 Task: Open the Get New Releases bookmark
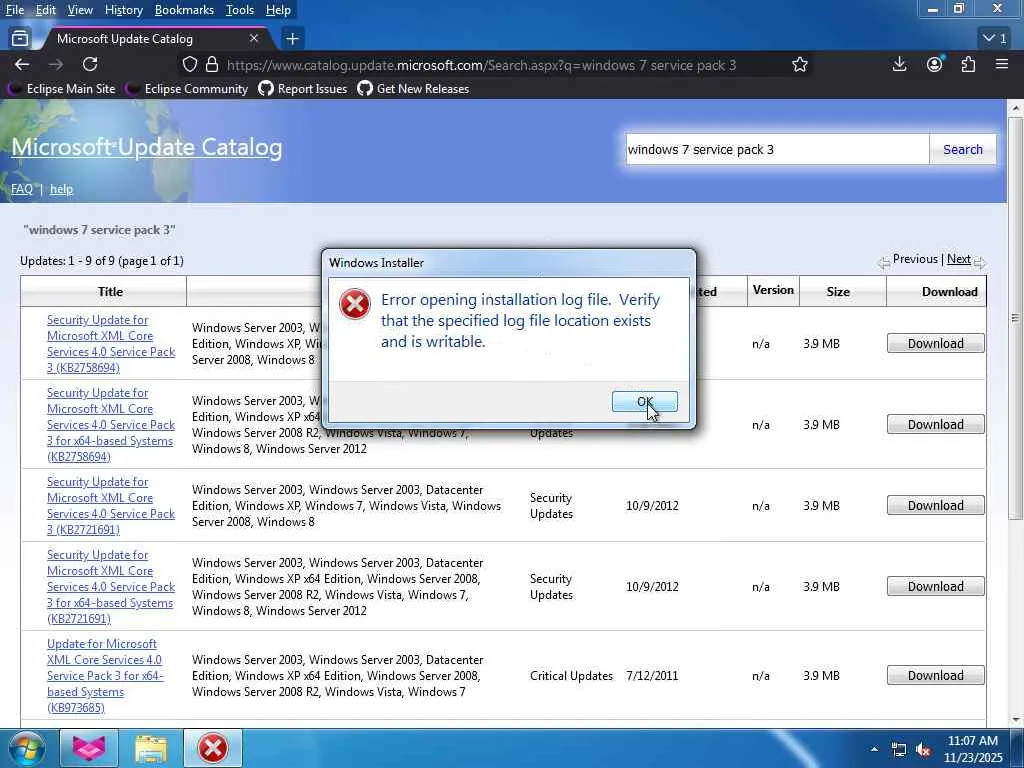click(413, 89)
